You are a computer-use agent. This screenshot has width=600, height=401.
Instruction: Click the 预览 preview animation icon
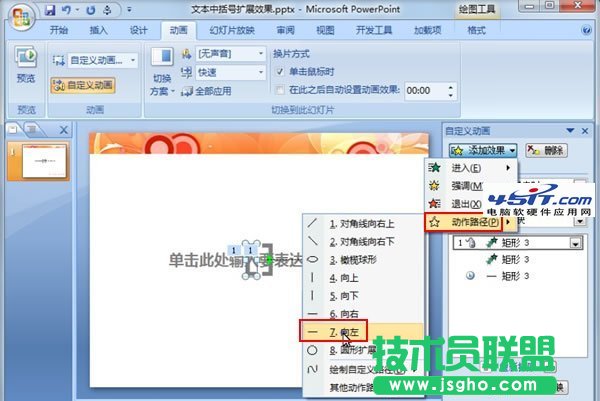coord(26,65)
